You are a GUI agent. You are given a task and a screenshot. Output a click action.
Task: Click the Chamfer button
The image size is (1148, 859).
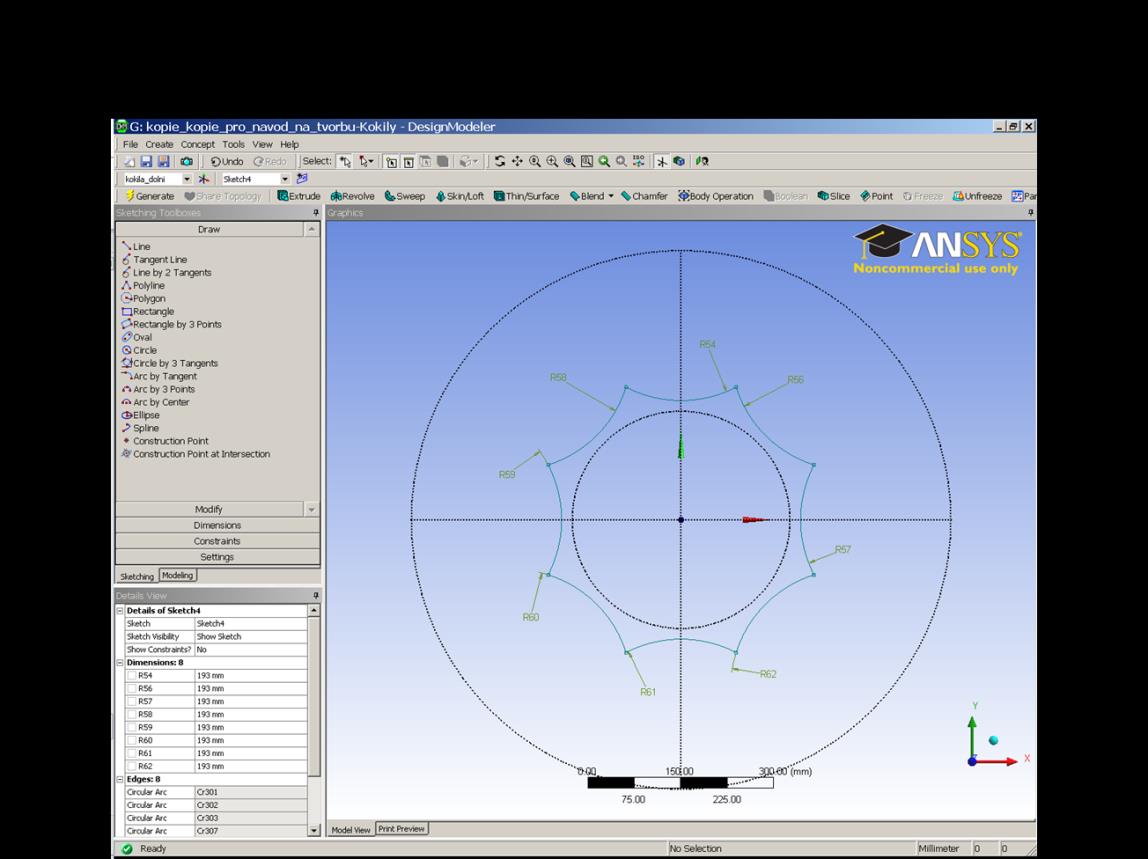pos(644,196)
